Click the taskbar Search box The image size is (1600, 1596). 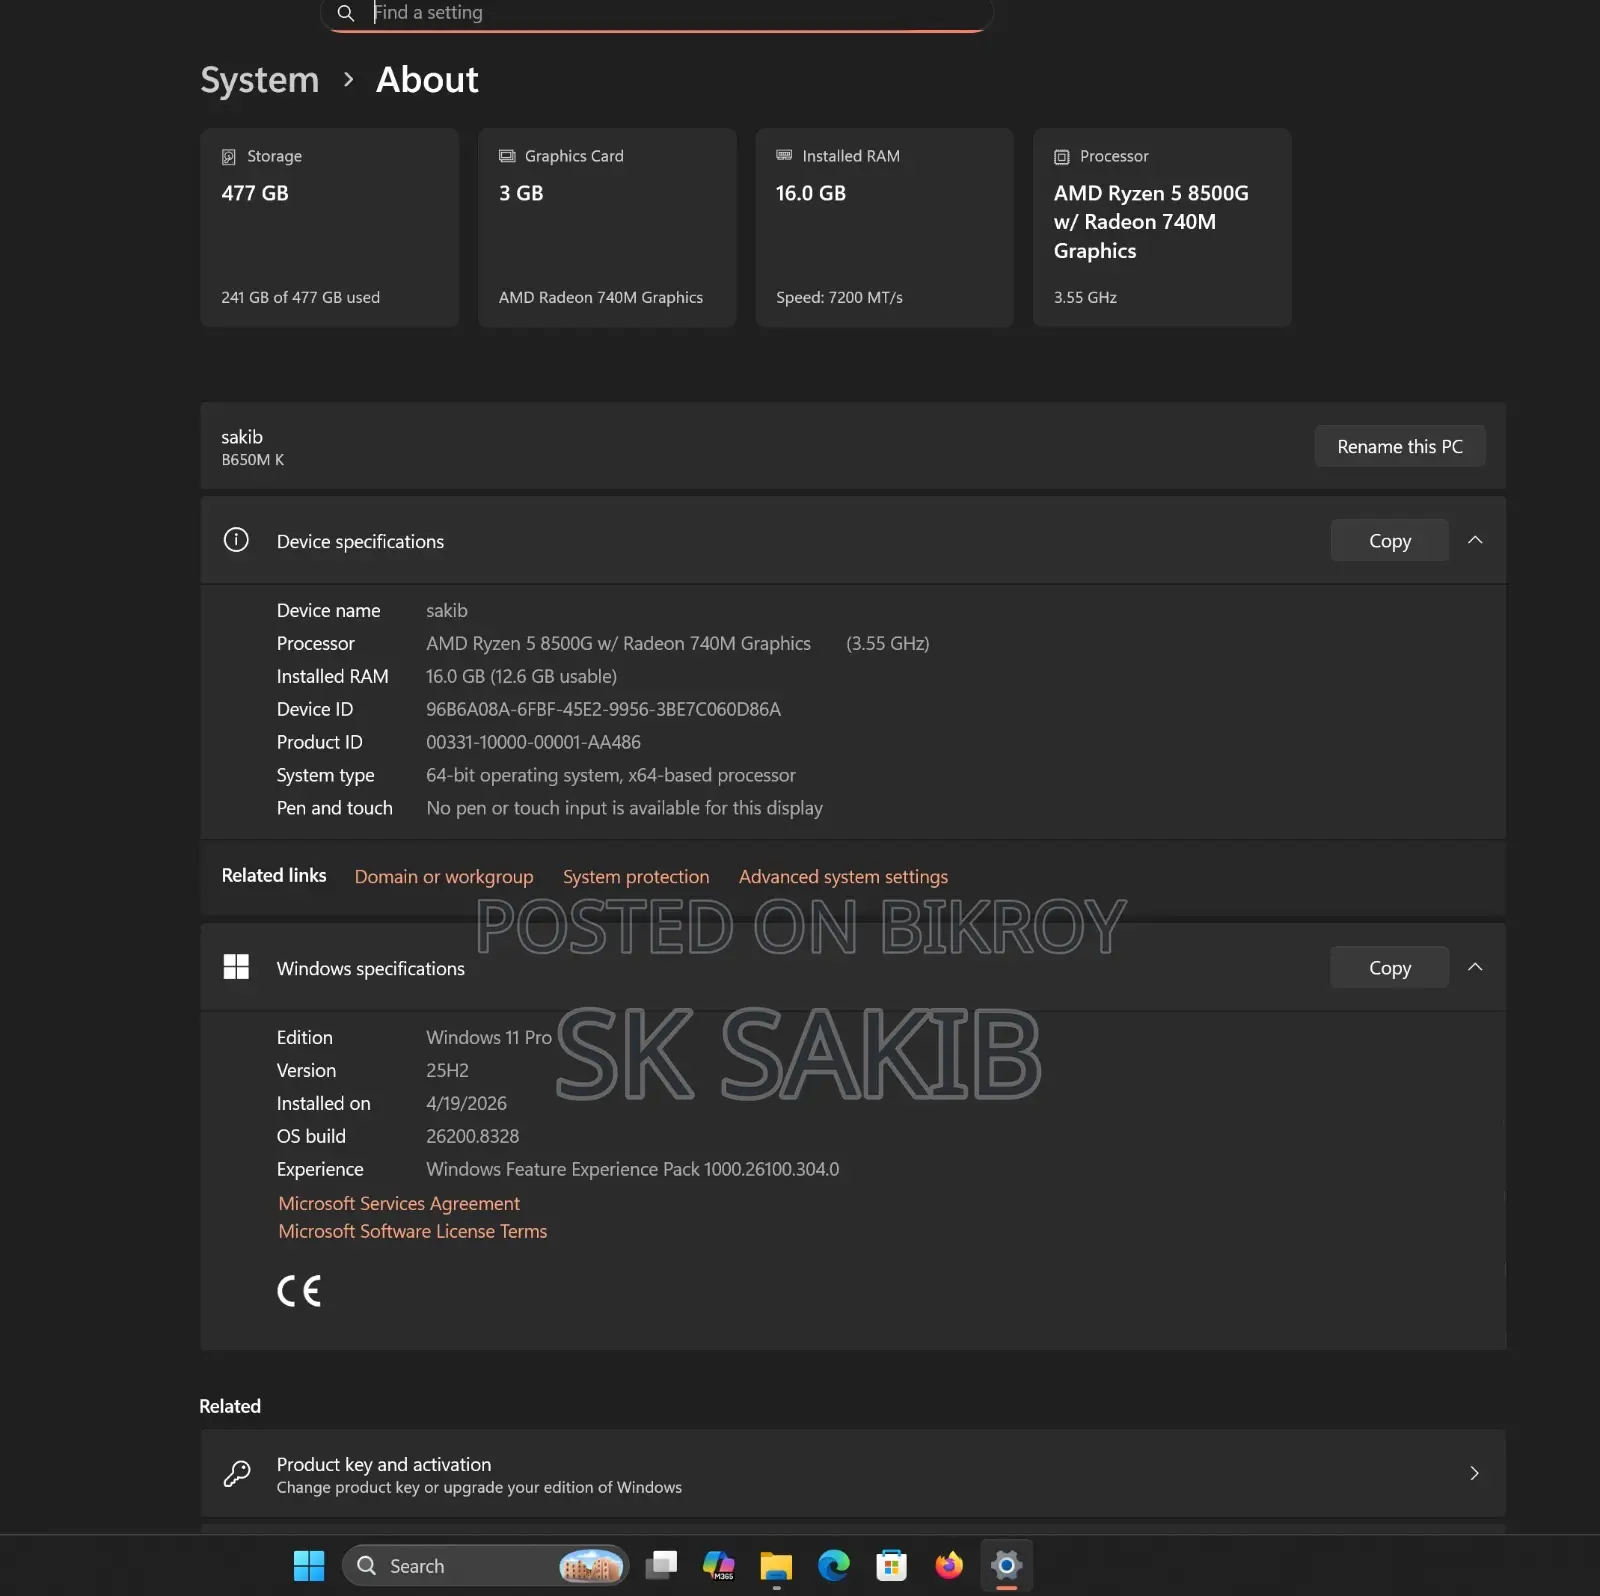(485, 1565)
